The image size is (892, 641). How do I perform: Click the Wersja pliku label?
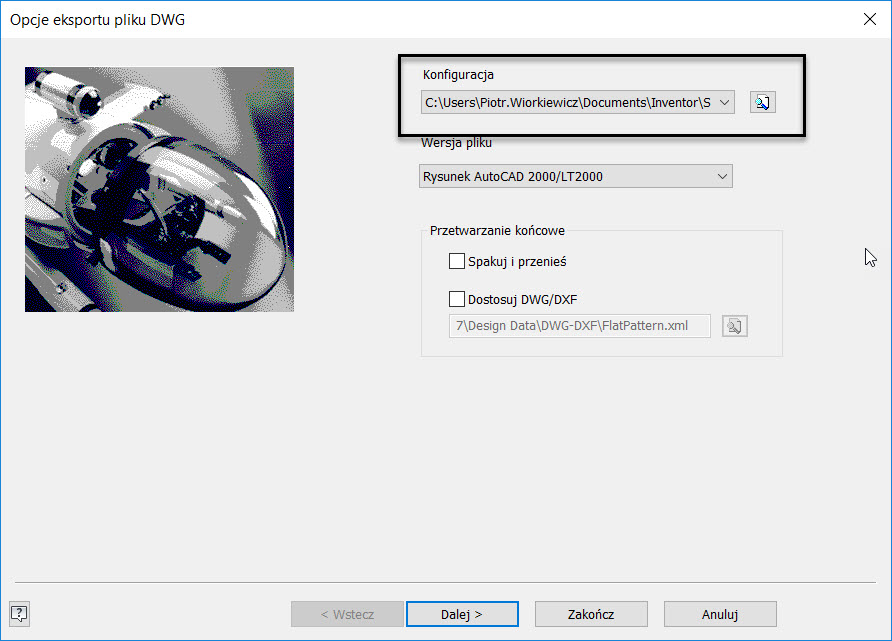pos(456,143)
